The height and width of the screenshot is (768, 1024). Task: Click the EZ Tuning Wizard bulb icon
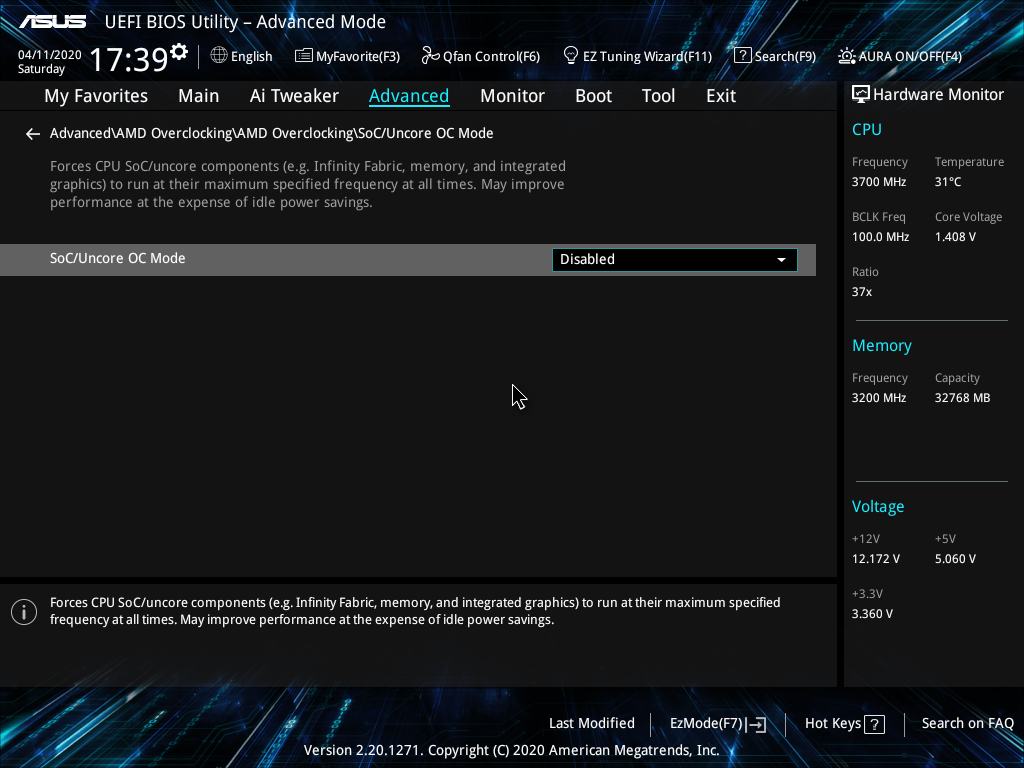[x=570, y=56]
